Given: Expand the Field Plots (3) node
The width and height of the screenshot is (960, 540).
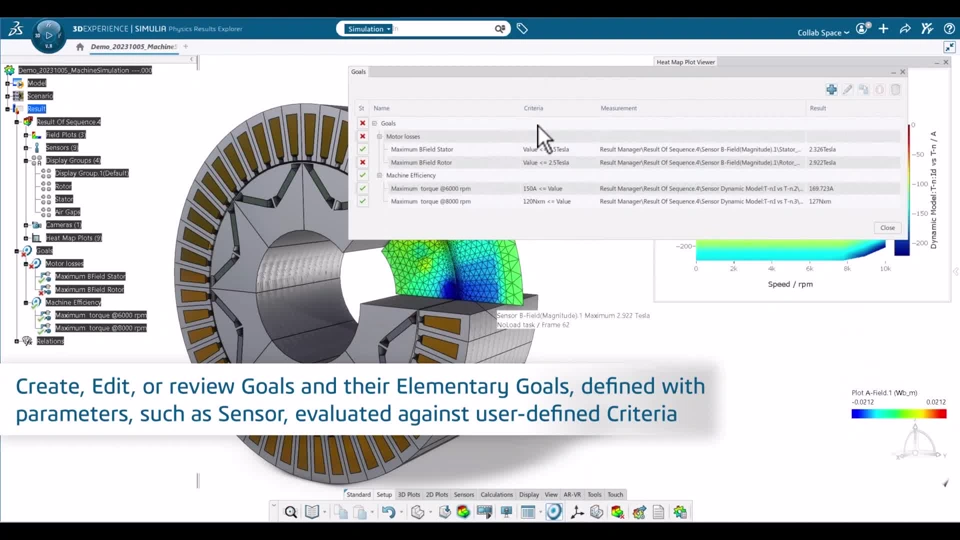Looking at the screenshot, I should (26, 135).
